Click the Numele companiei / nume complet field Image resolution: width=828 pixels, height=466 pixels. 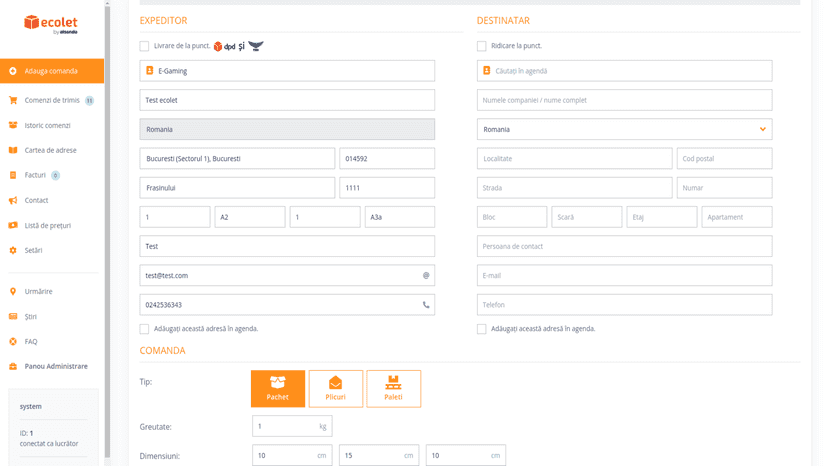pos(624,100)
